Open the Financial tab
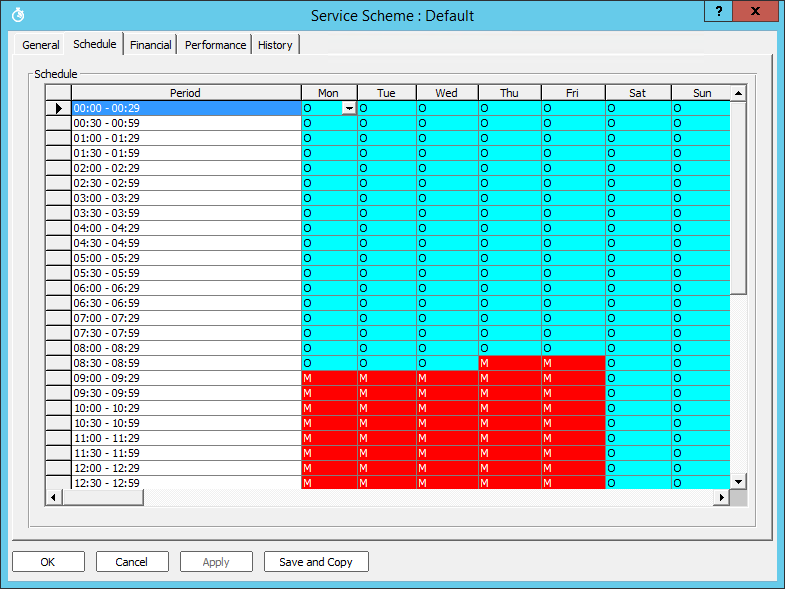Viewport: 785px width, 589px height. tap(150, 45)
